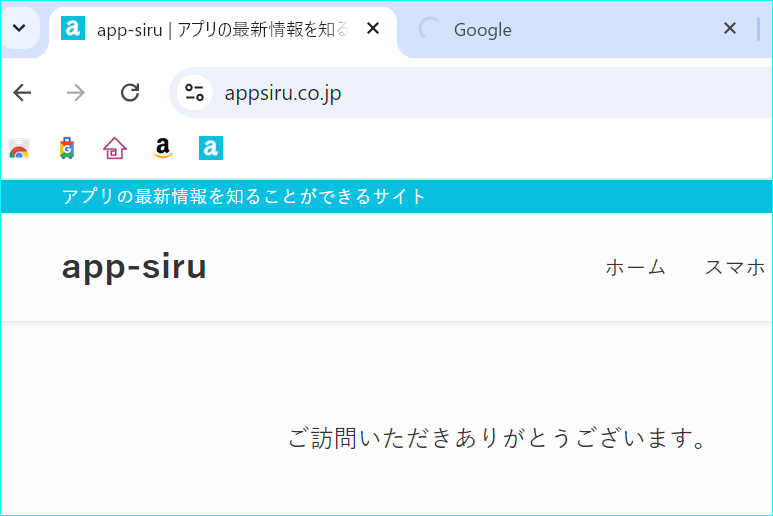View site information icon in address bar

click(x=194, y=93)
